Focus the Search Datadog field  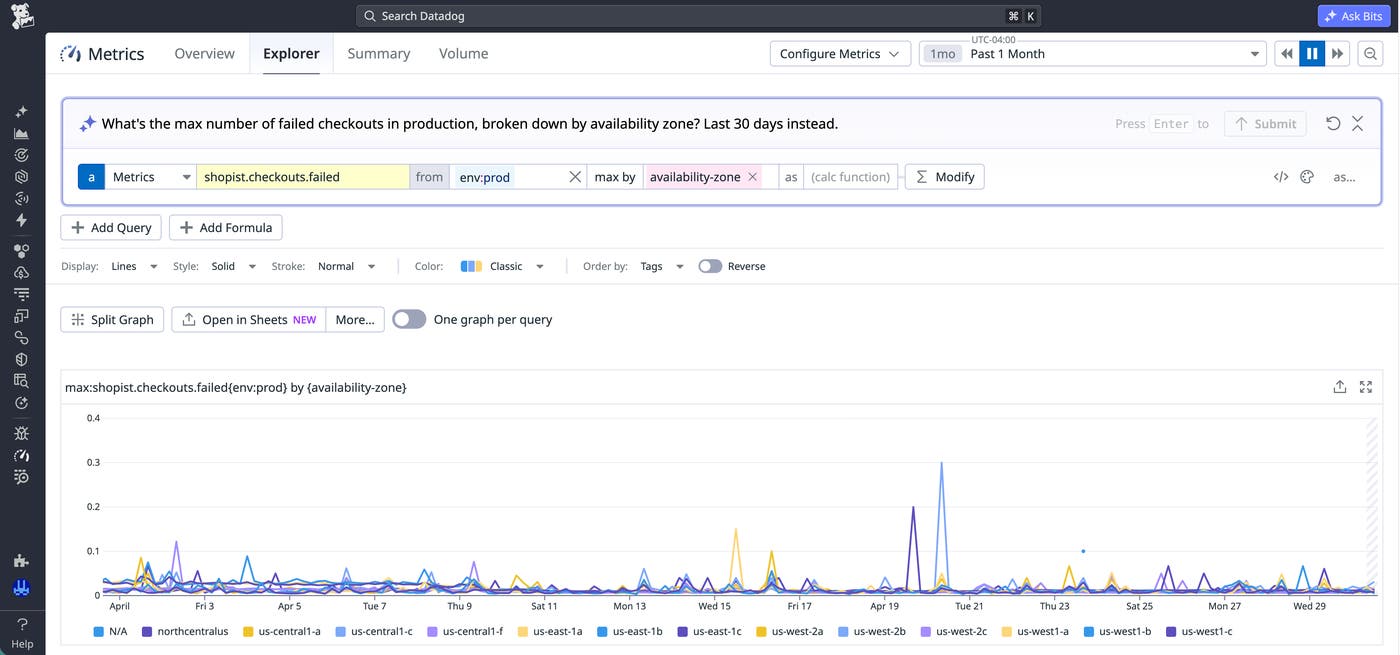[x=698, y=16]
